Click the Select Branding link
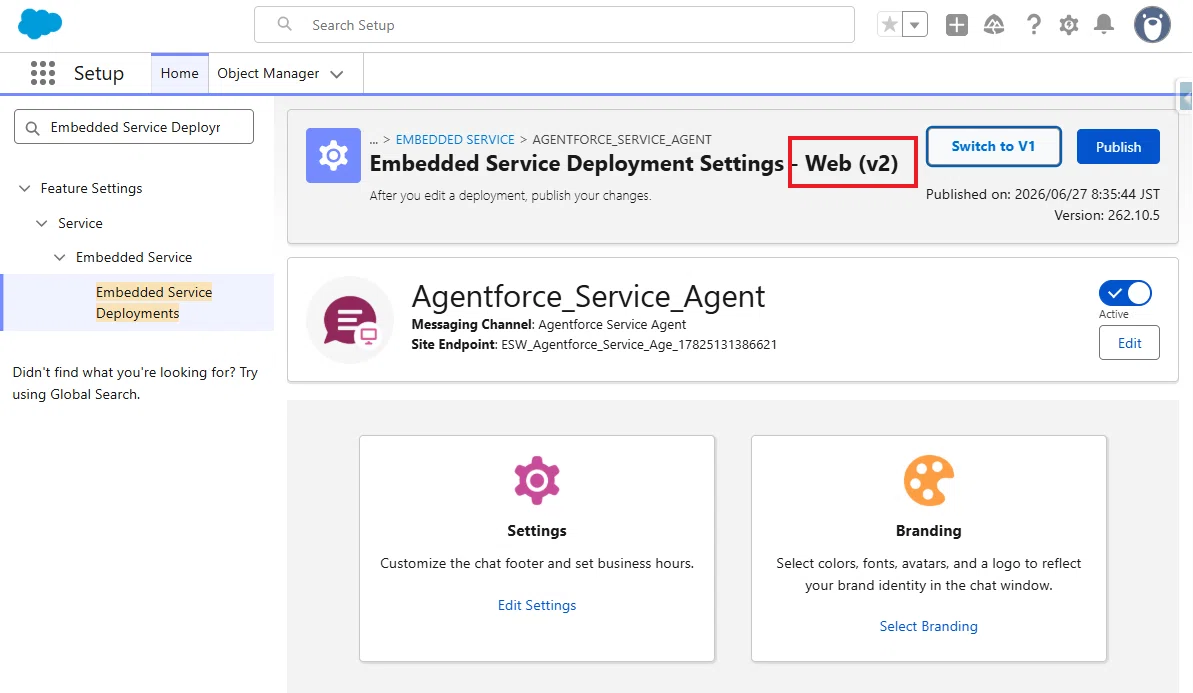The height and width of the screenshot is (693, 1193). (x=928, y=626)
